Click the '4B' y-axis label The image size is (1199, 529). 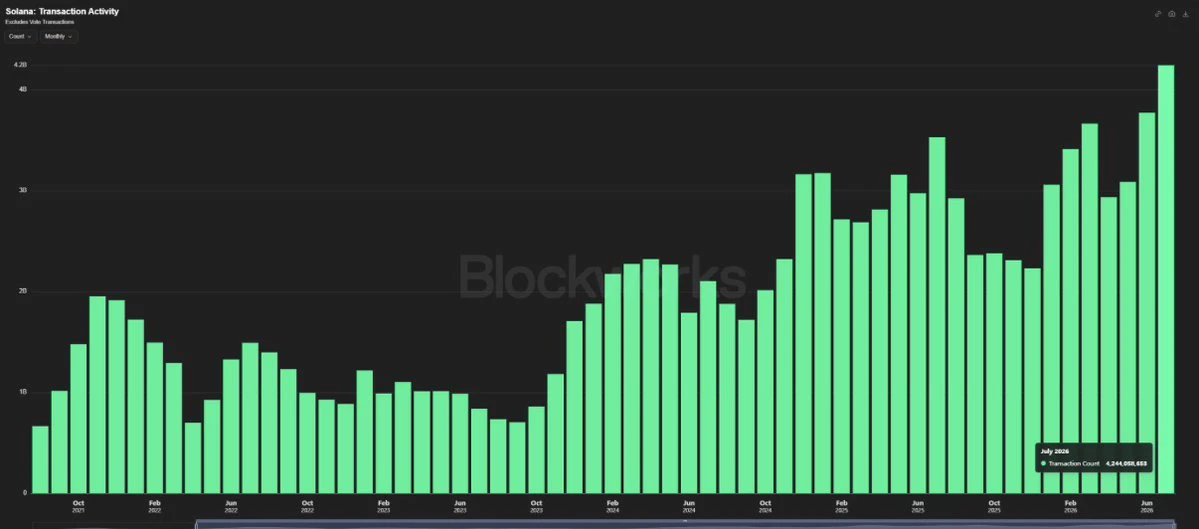23,89
